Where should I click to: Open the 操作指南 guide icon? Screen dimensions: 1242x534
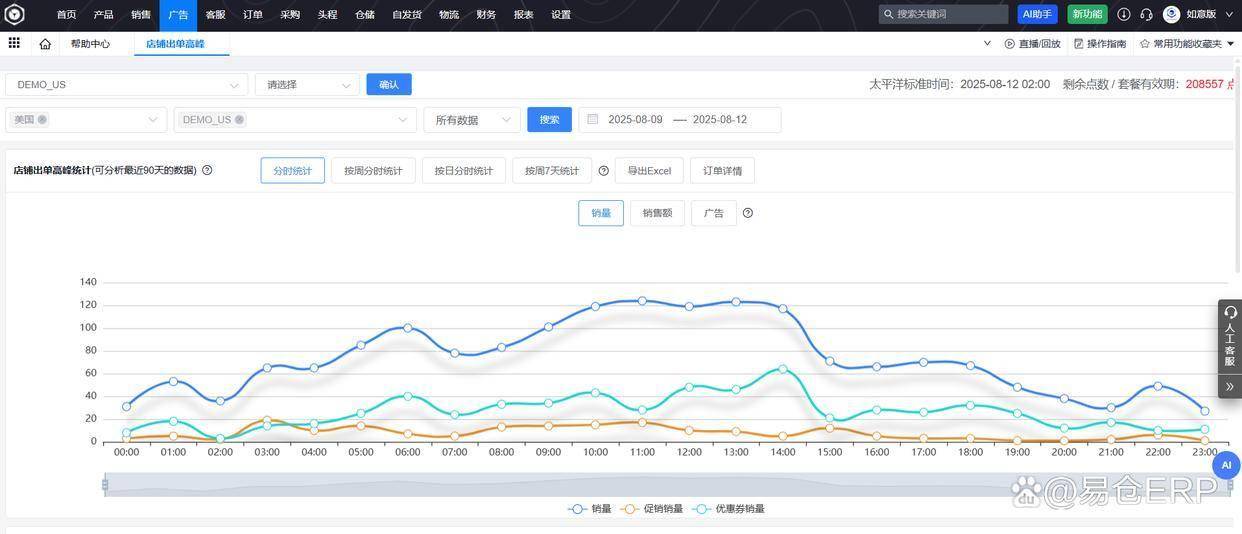[1079, 44]
